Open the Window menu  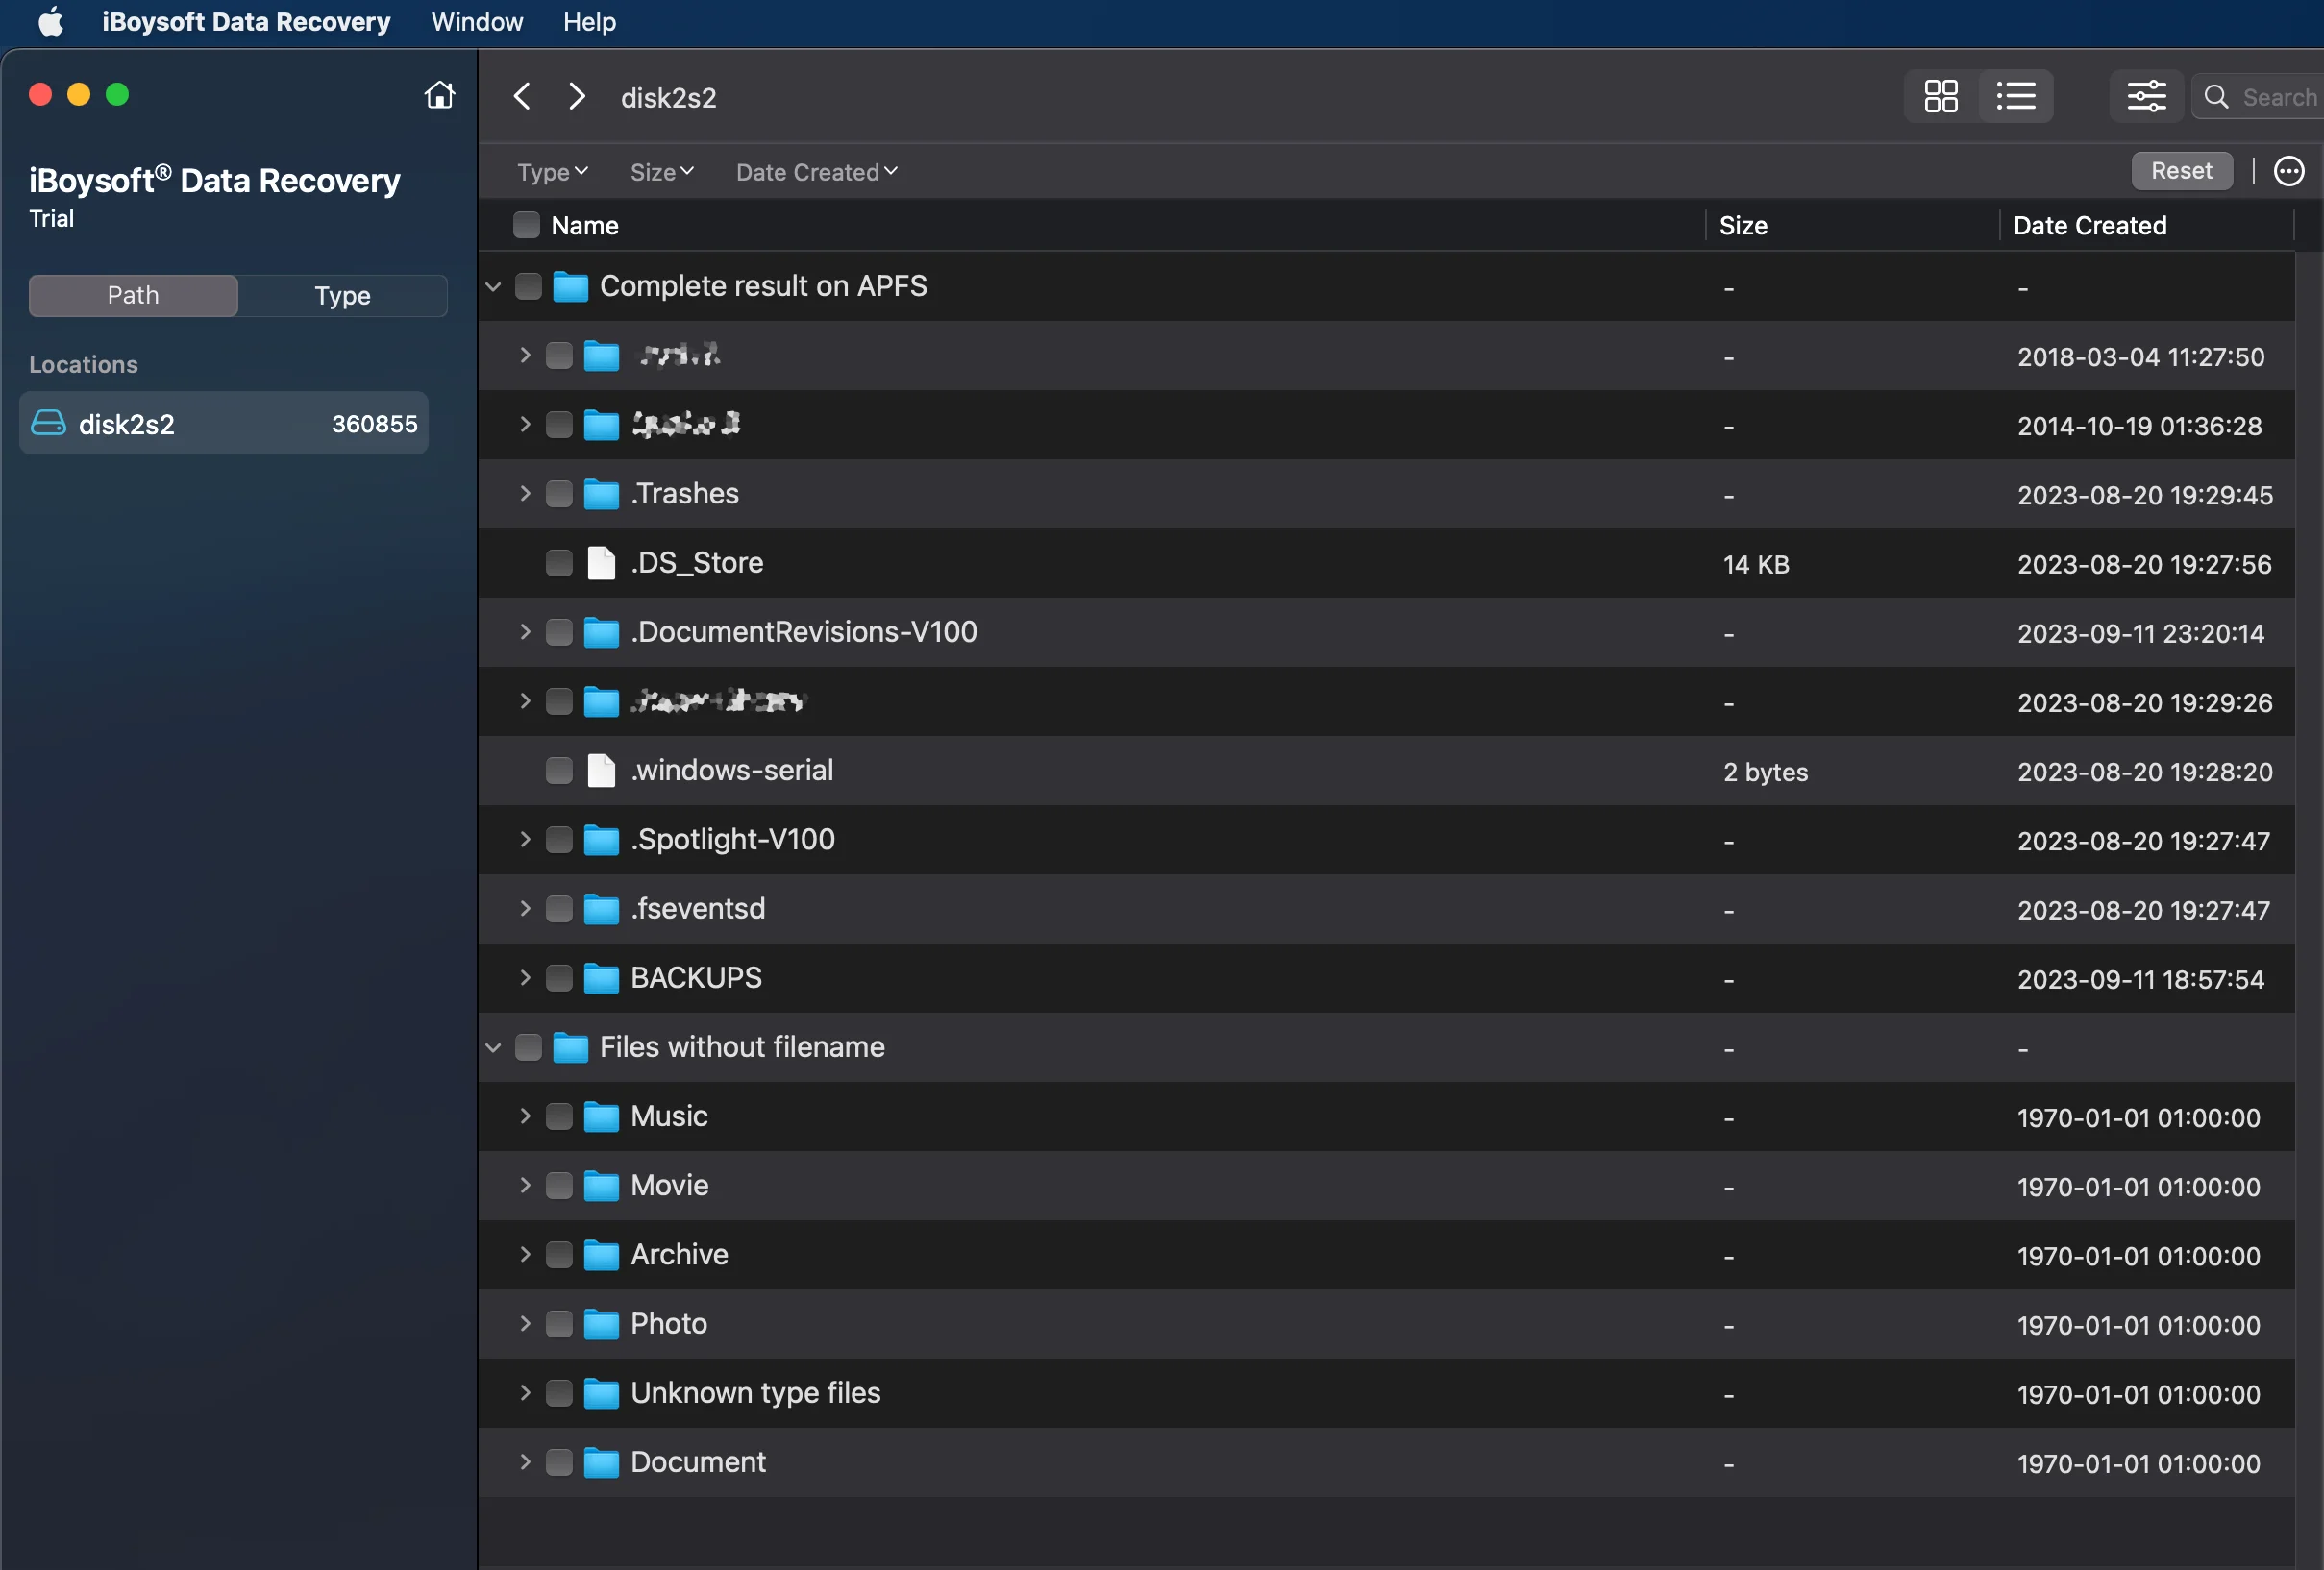476,22
